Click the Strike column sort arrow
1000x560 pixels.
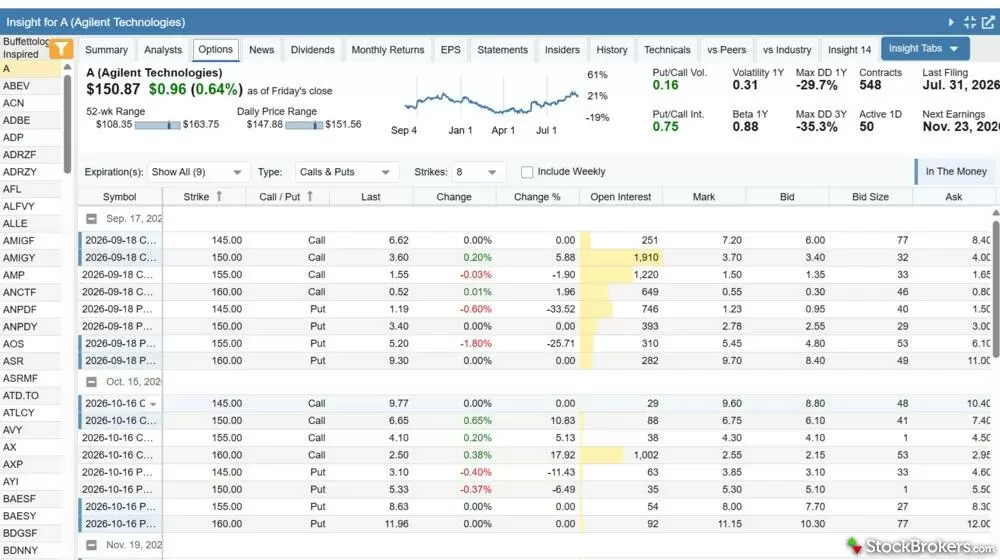(219, 196)
